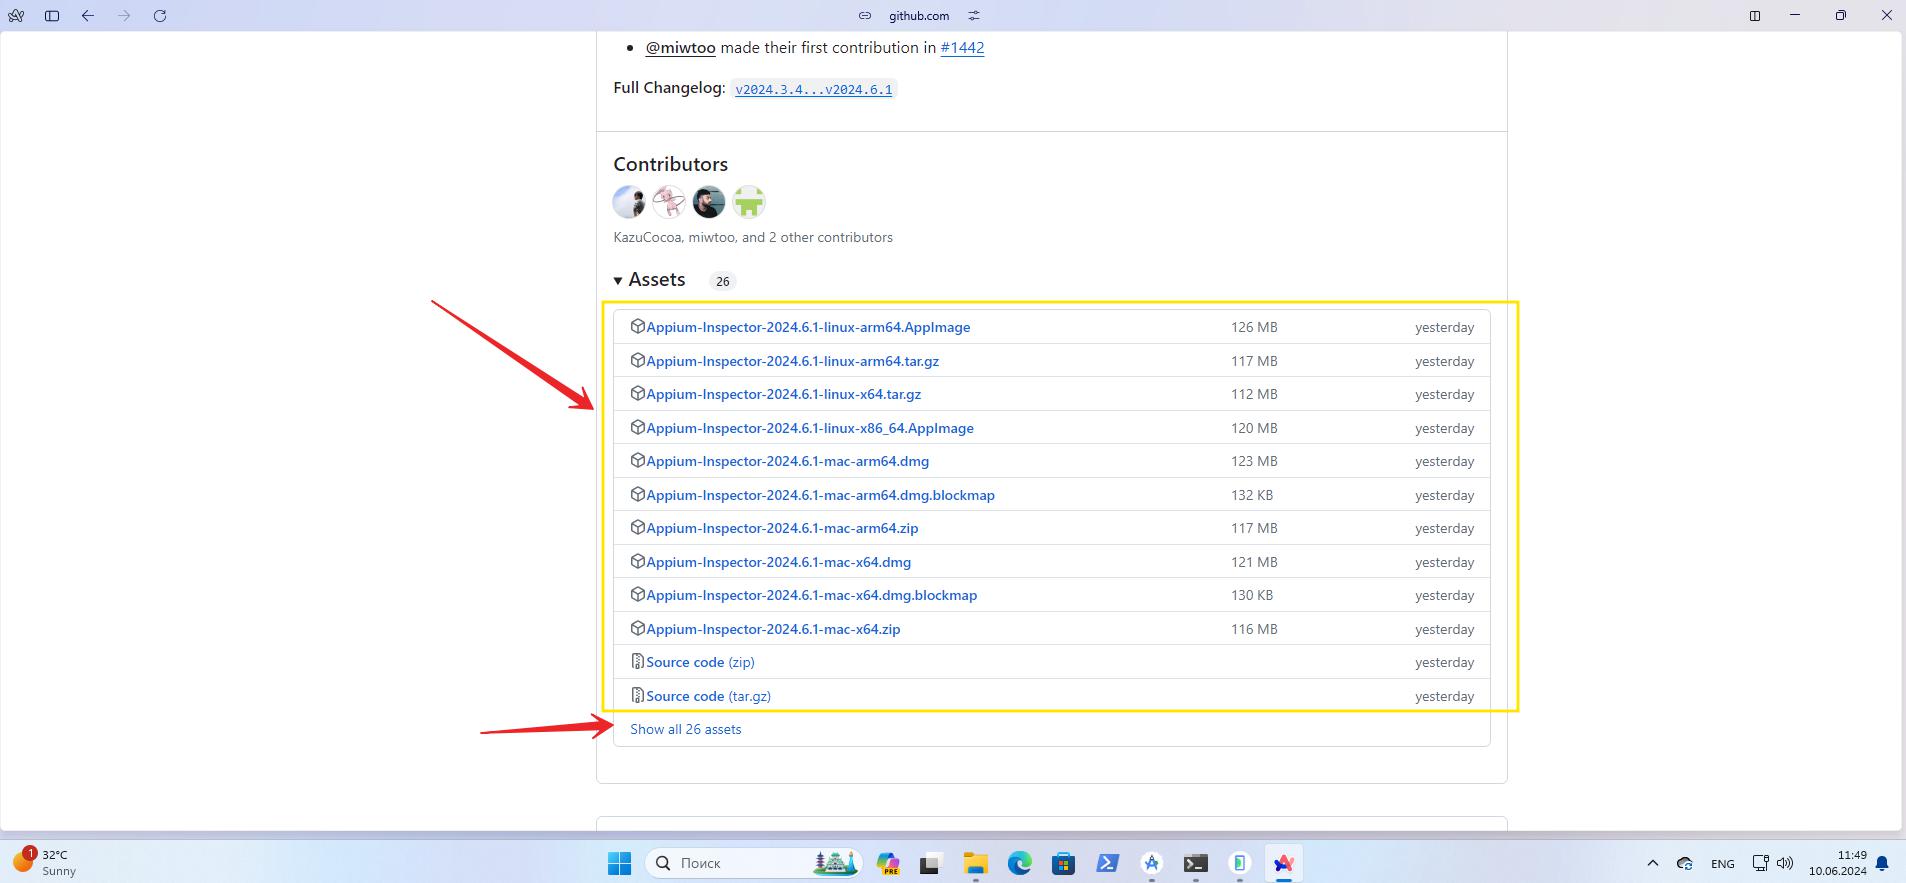Click file-zip icon of Source code (zip)

637,661
